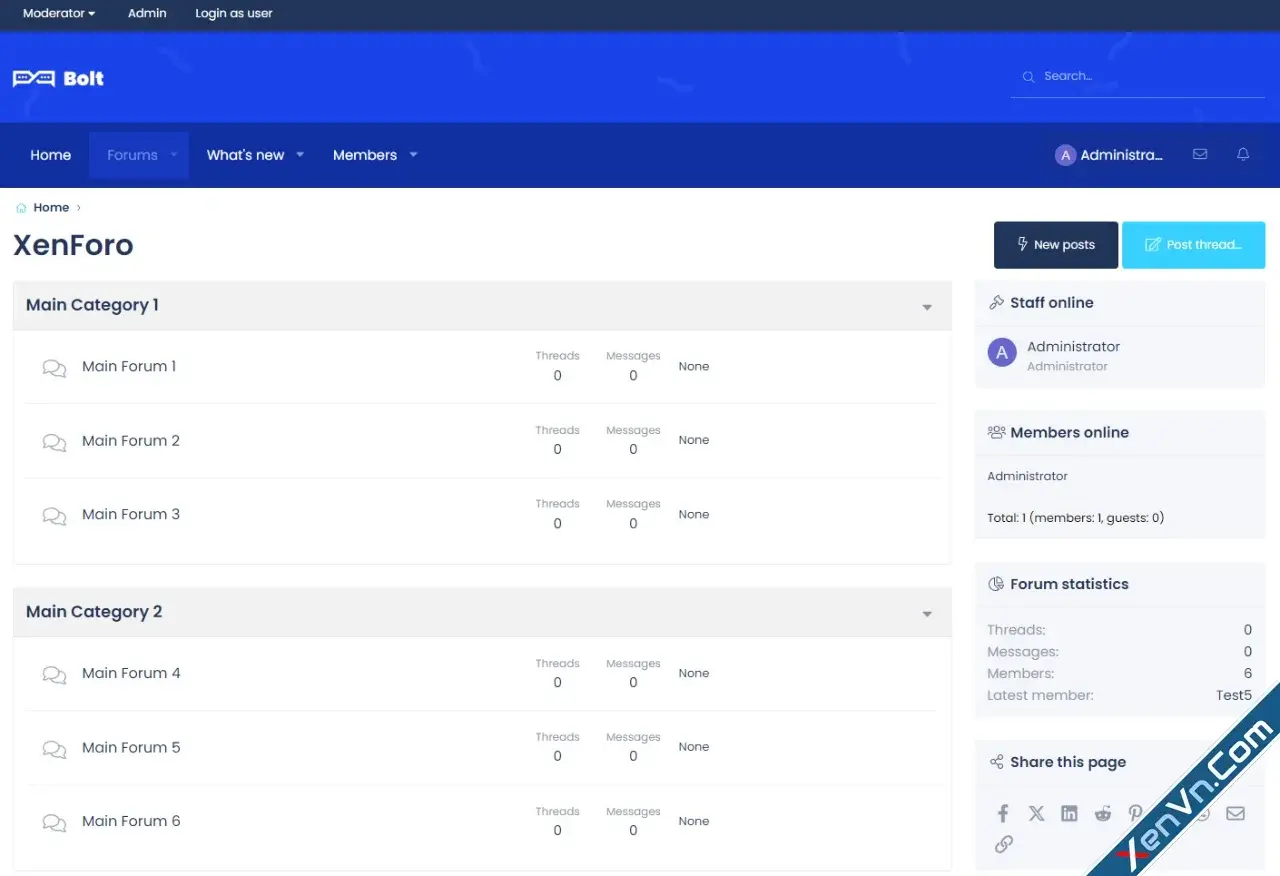Click the Main Forum 6 chat bubble icon

54,823
